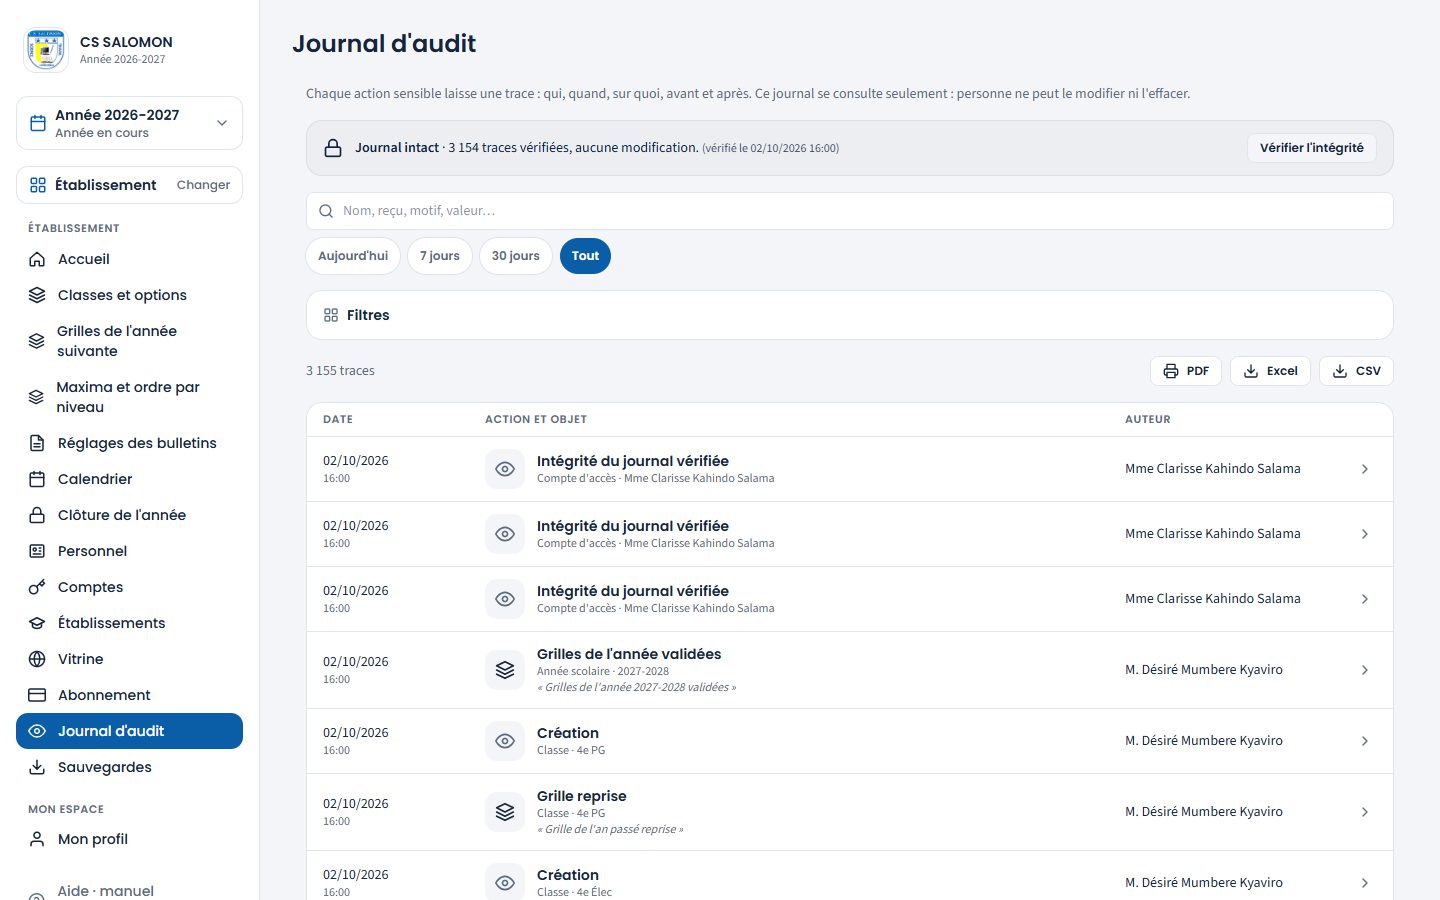Click the '3 155 traces' count text
The width and height of the screenshot is (1440, 900).
point(340,371)
